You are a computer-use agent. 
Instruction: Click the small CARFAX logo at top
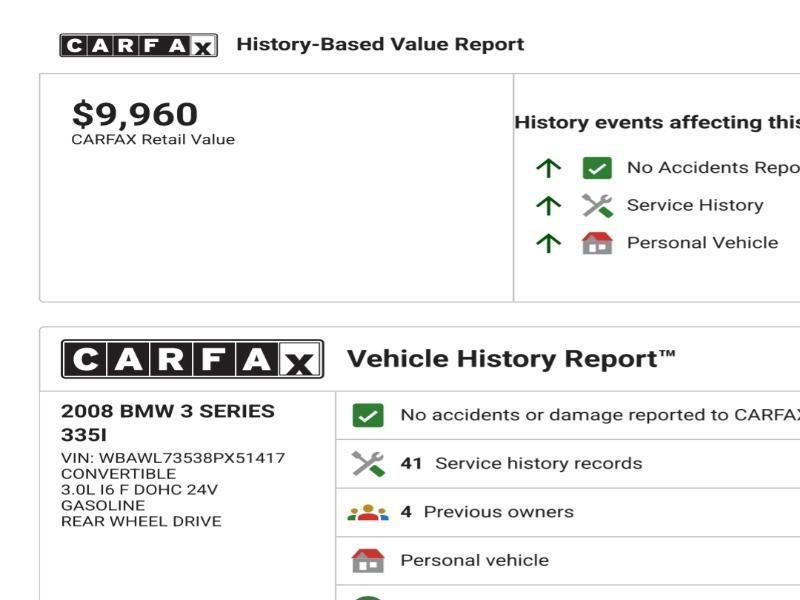coord(138,45)
